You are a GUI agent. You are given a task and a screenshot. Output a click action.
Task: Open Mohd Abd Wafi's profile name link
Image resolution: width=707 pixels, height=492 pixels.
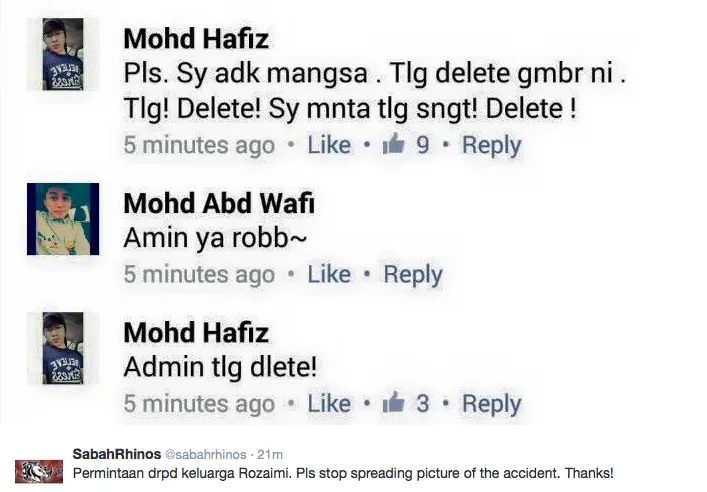tap(218, 204)
